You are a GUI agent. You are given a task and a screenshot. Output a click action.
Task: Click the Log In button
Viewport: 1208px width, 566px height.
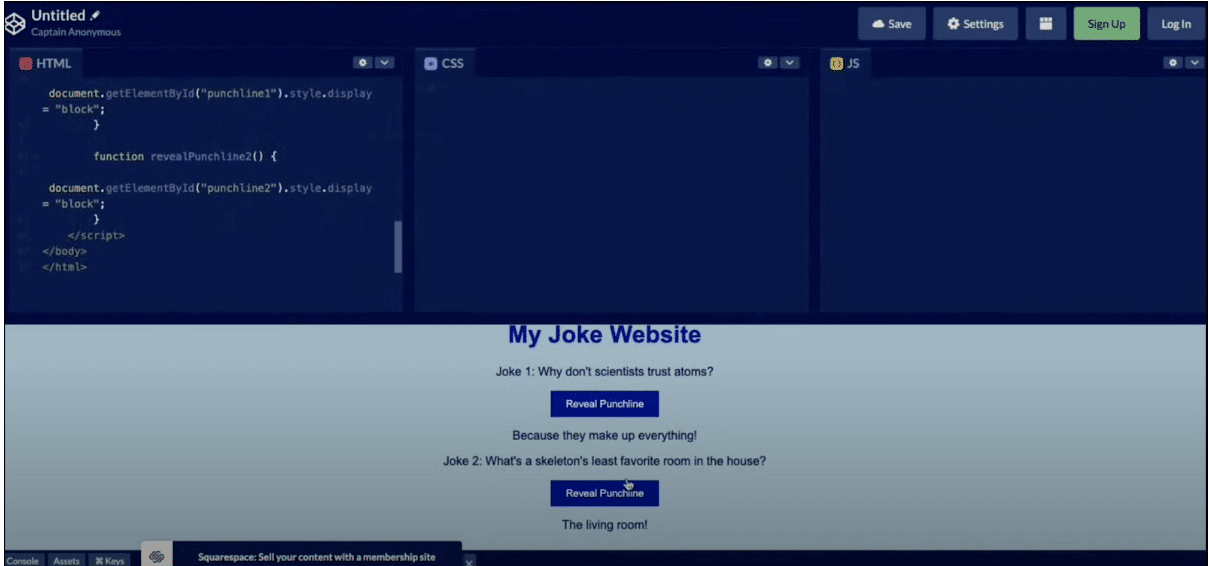click(x=1176, y=24)
